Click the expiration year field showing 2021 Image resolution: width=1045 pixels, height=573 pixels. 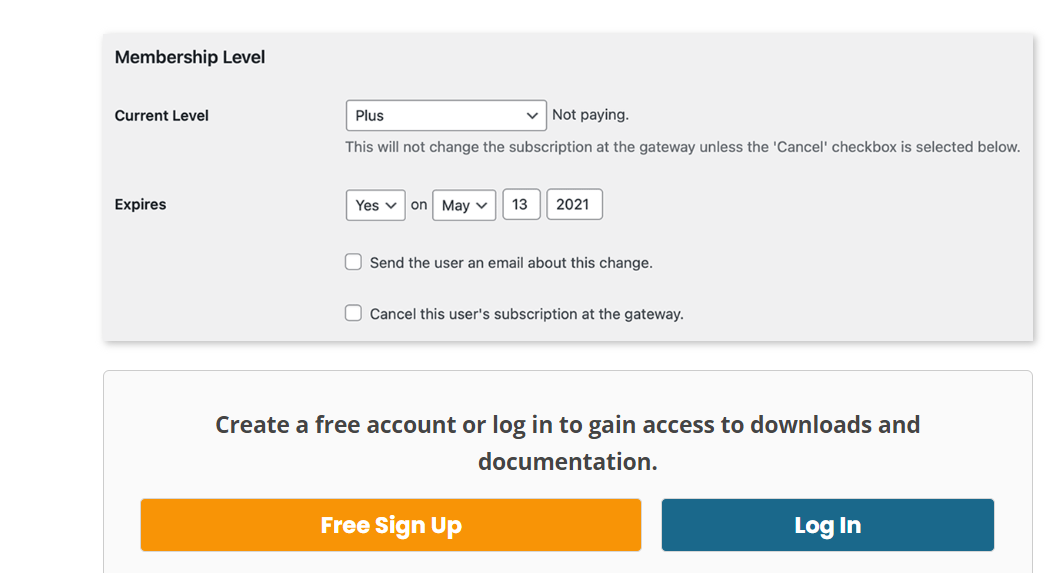coord(574,204)
